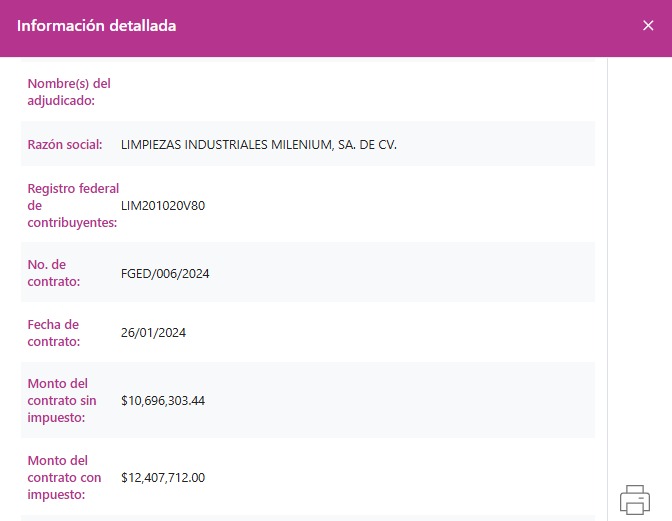Image resolution: width=672 pixels, height=521 pixels.
Task: Select Registro federal de contribuyentes label
Action: click(72, 205)
